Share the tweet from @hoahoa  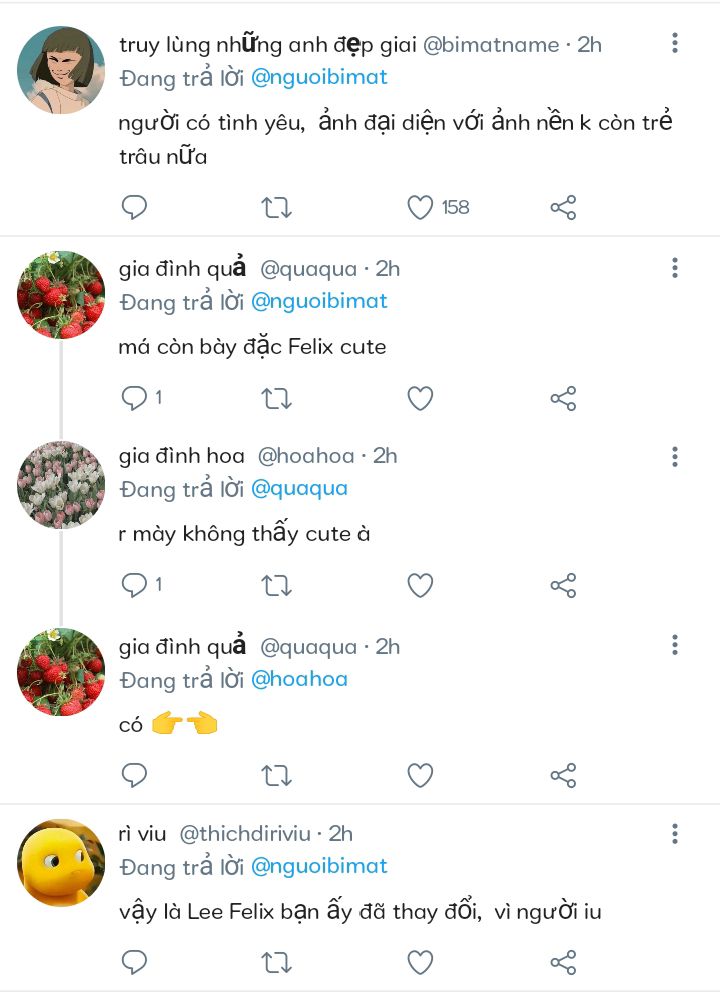pyautogui.click(x=563, y=586)
